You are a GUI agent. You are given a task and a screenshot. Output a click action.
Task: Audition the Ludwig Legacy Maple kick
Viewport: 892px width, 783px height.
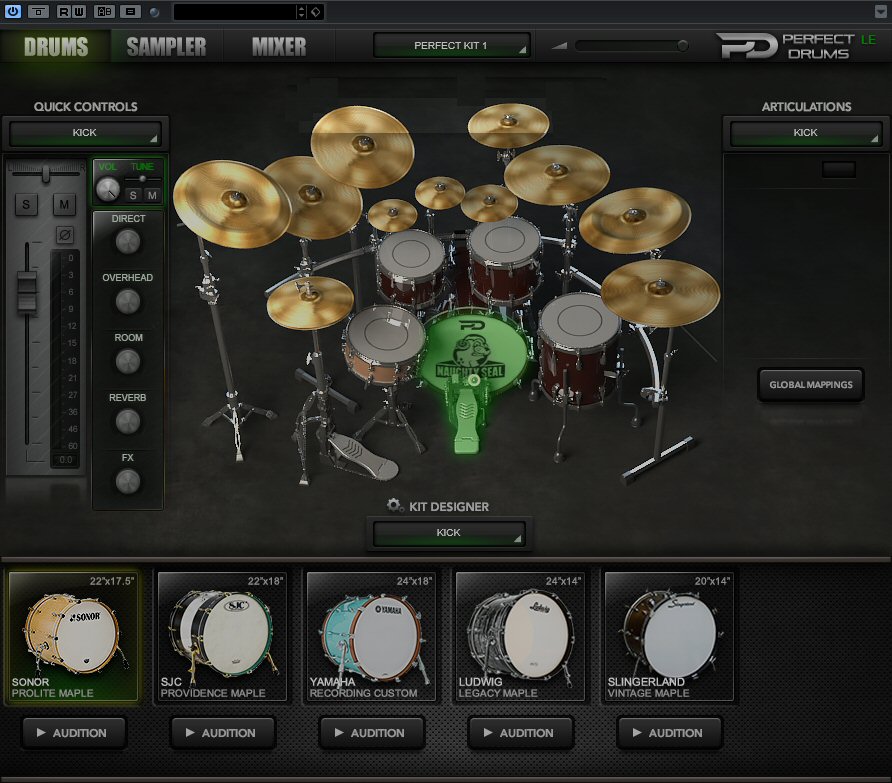pyautogui.click(x=521, y=732)
